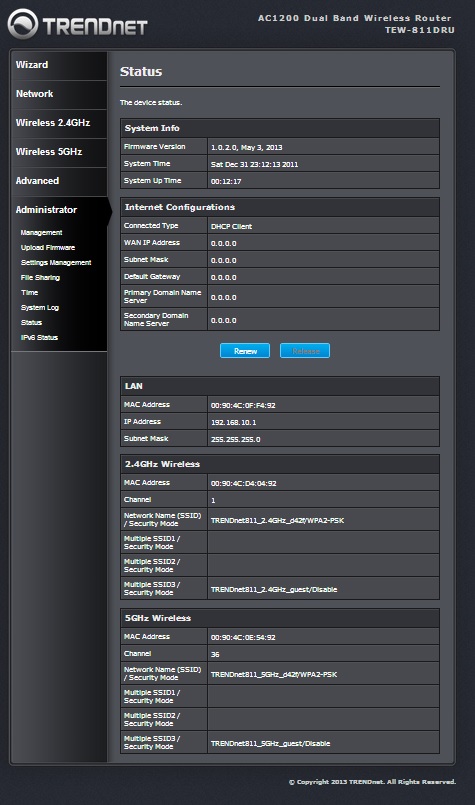Select 5GHz MAC address 00:90:4C:0E:54:92
This screenshot has width=475, height=805.
pyautogui.click(x=243, y=637)
